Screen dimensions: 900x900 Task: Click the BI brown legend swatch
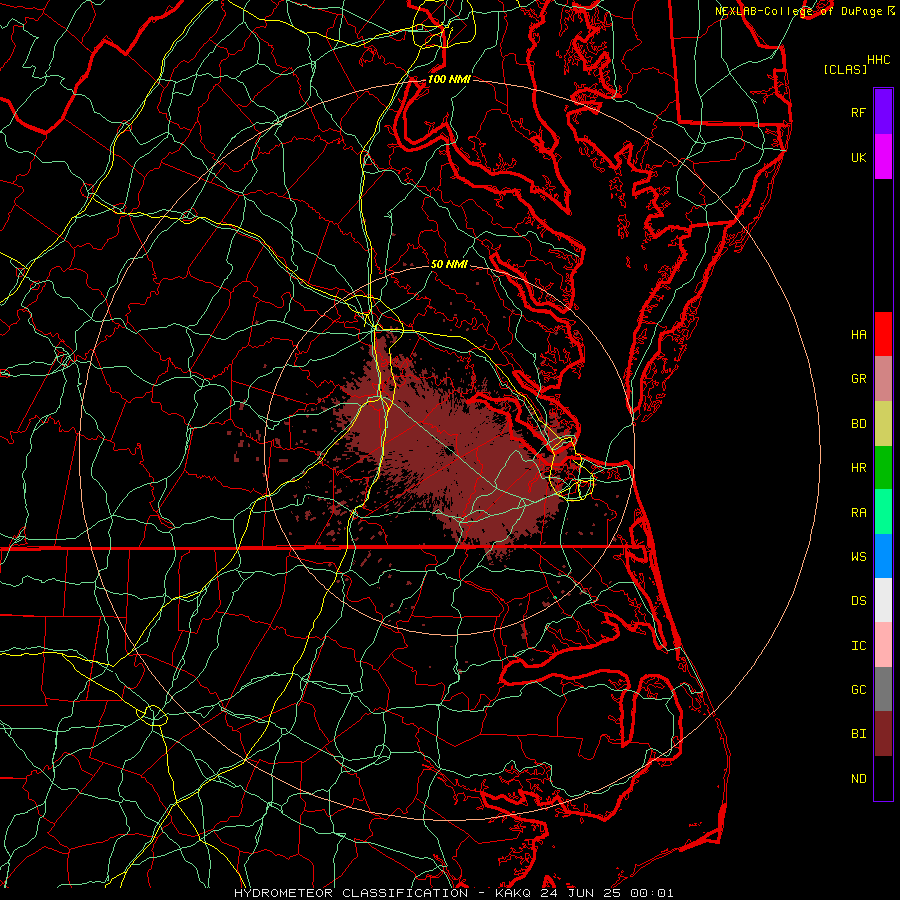click(883, 734)
